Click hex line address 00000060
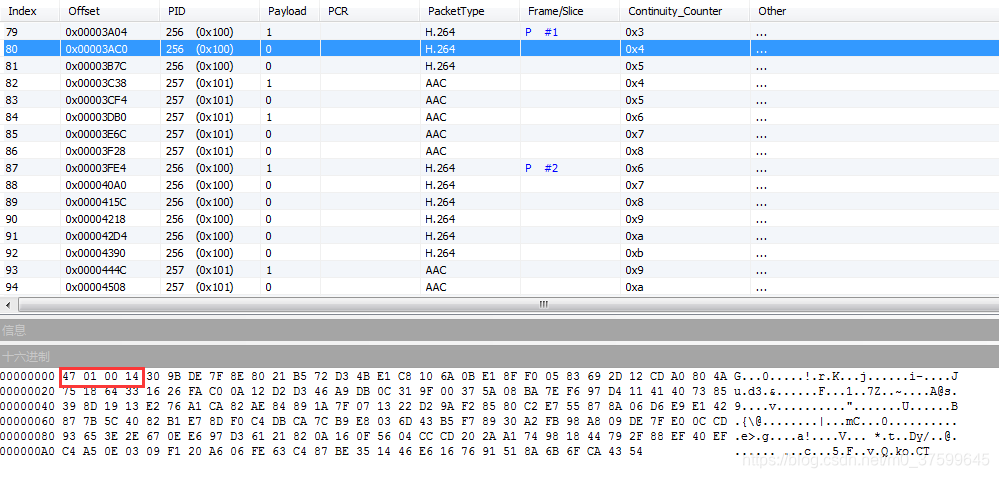Viewport: 999px width, 478px height. coord(27,421)
